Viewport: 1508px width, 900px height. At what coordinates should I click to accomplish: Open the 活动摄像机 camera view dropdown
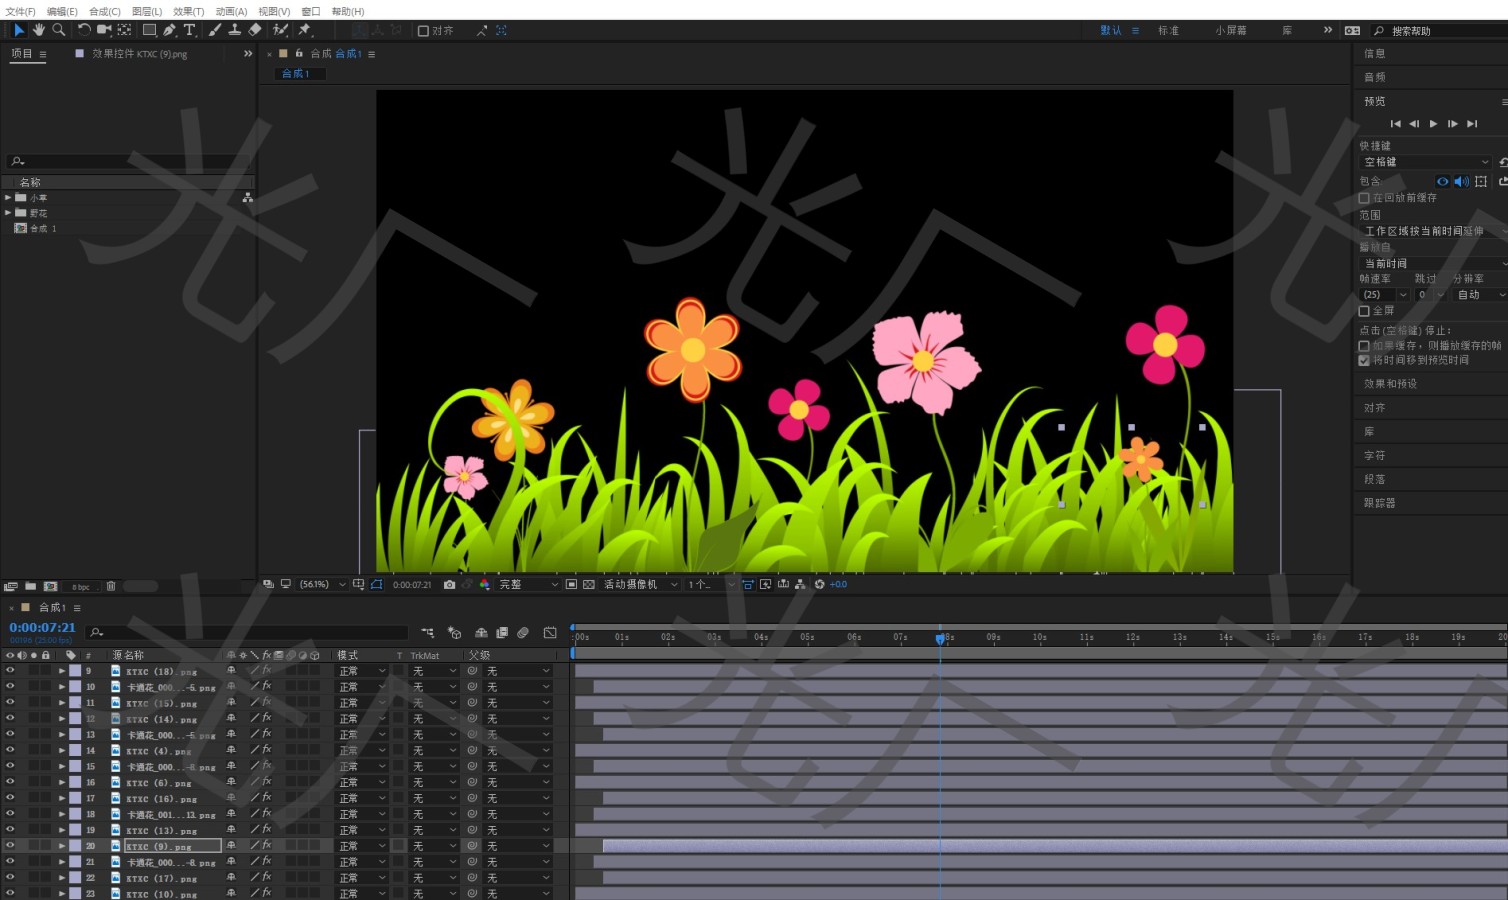(x=640, y=584)
